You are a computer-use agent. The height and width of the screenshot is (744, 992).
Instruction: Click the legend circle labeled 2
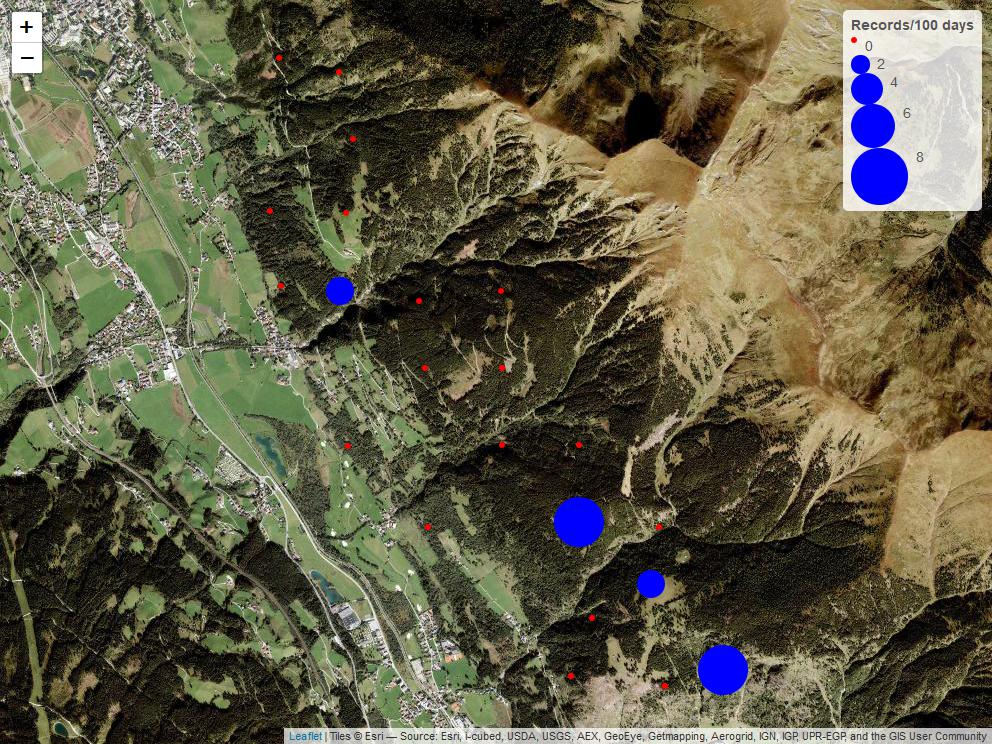860,64
